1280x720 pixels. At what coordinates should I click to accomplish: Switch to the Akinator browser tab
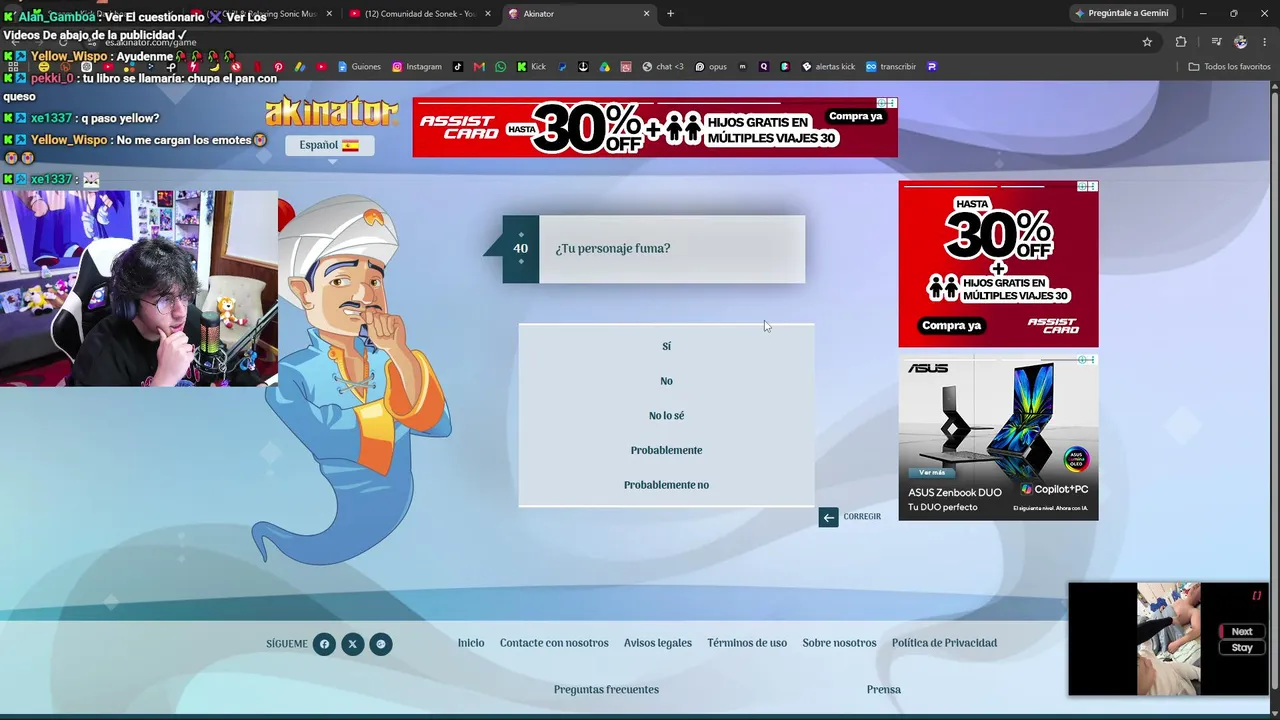coord(578,14)
